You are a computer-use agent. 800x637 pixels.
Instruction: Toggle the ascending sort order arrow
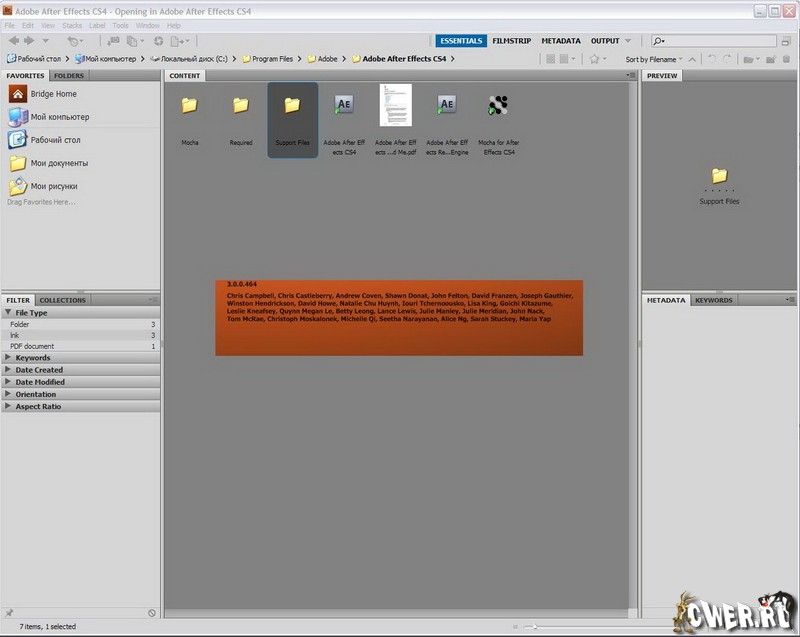(693, 59)
